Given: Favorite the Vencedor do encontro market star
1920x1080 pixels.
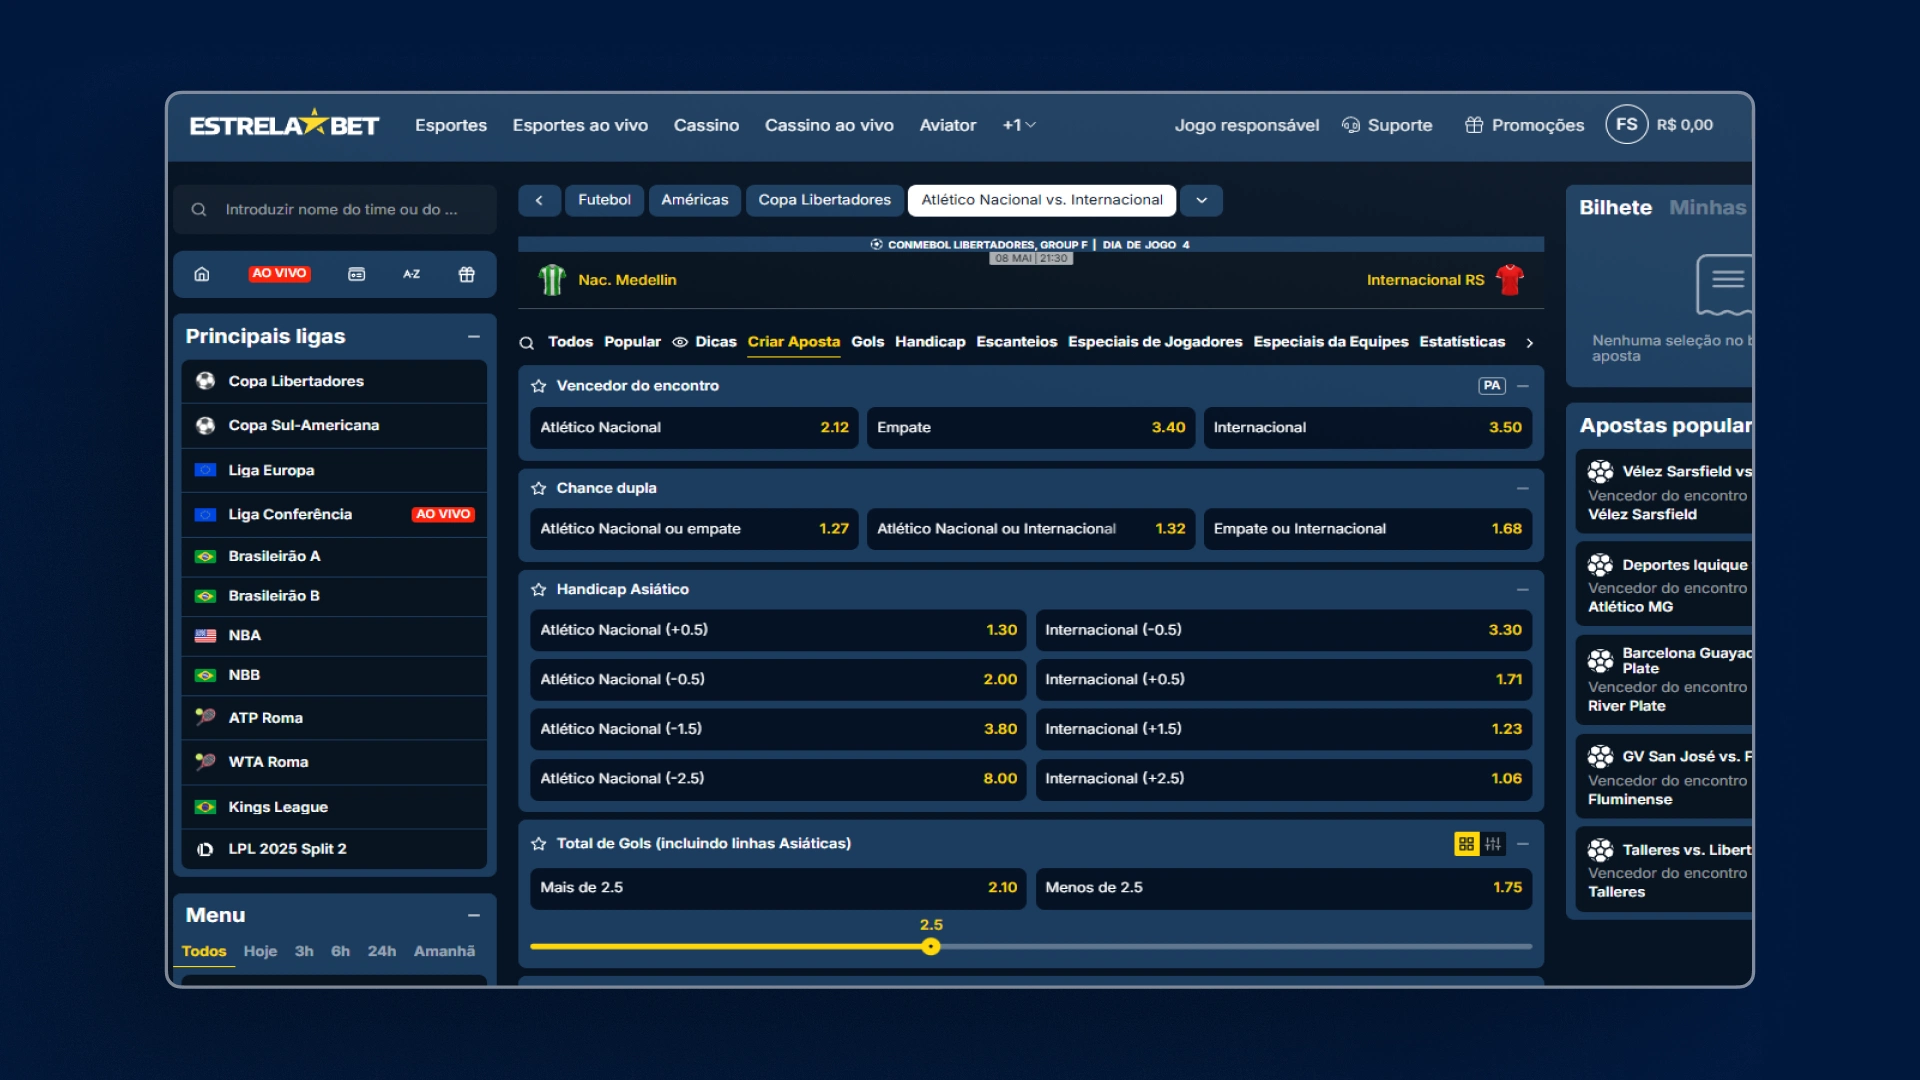Looking at the screenshot, I should (539, 386).
